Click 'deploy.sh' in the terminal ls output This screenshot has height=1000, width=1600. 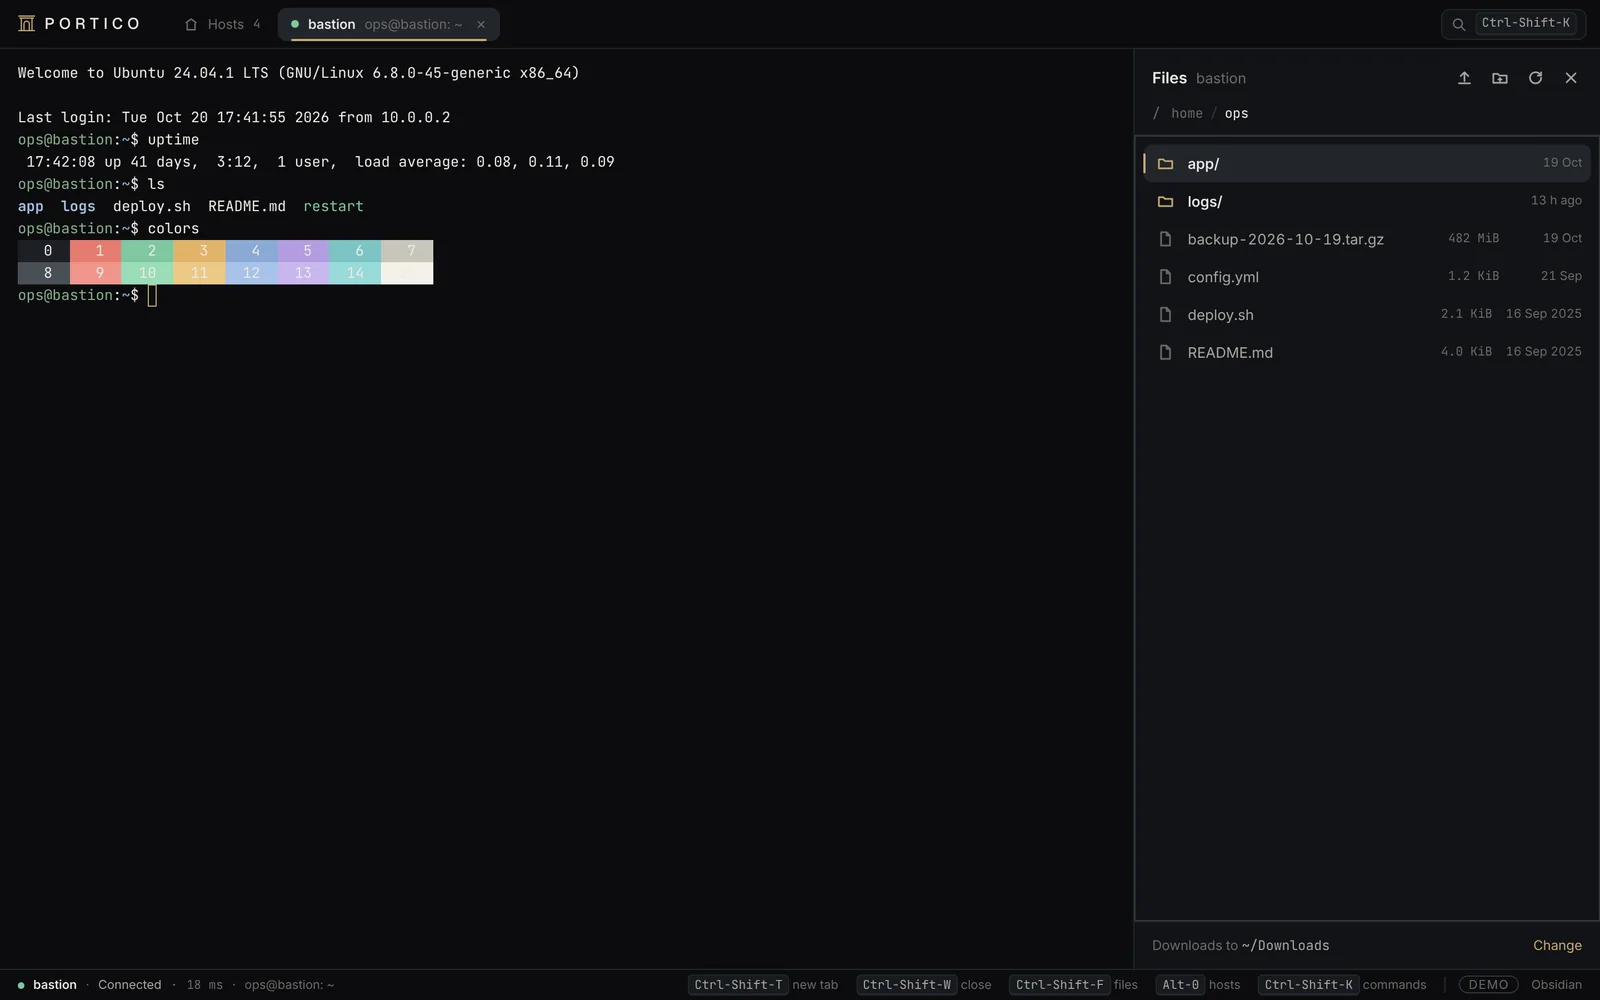click(152, 206)
